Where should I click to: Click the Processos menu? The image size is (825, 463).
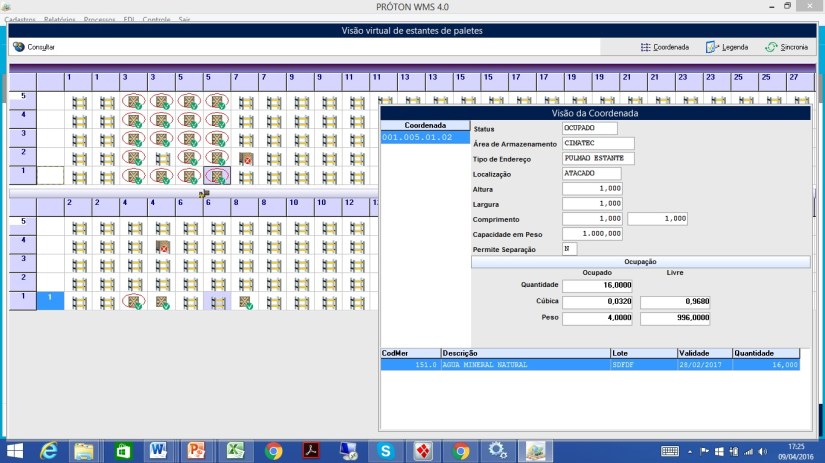(100, 20)
